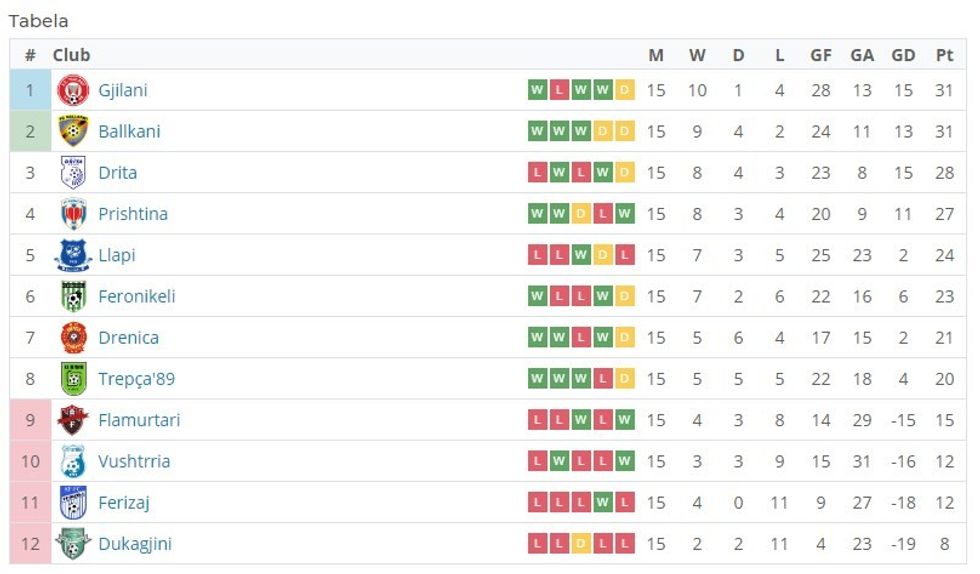Click the blue rank 1 position cell
The image size is (980, 574).
click(x=30, y=90)
